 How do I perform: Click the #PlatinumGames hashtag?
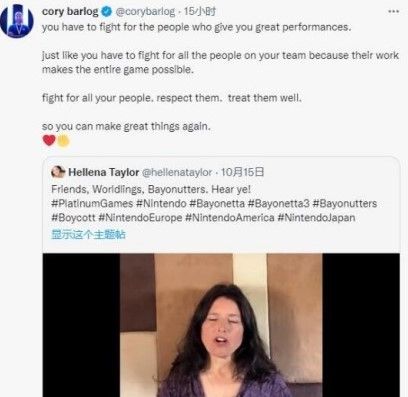click(92, 203)
